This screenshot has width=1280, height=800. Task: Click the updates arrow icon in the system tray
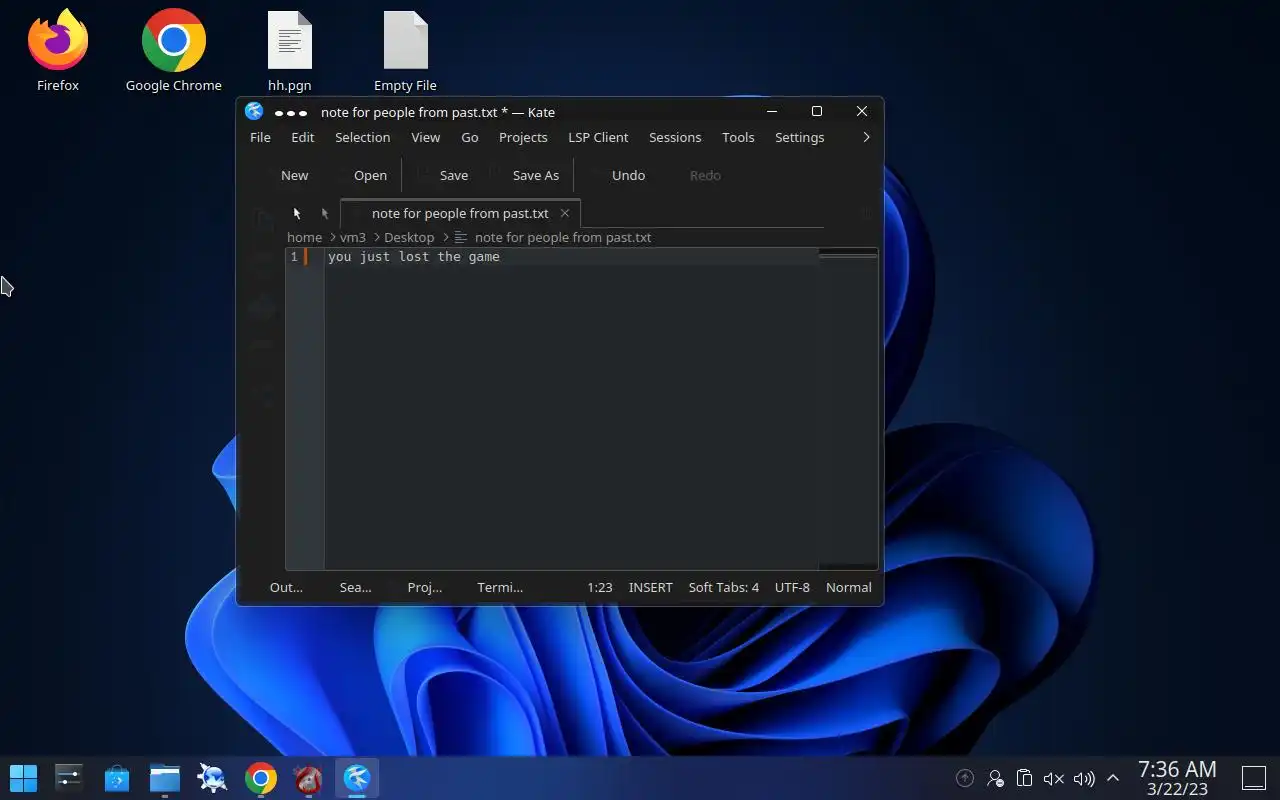(x=965, y=778)
